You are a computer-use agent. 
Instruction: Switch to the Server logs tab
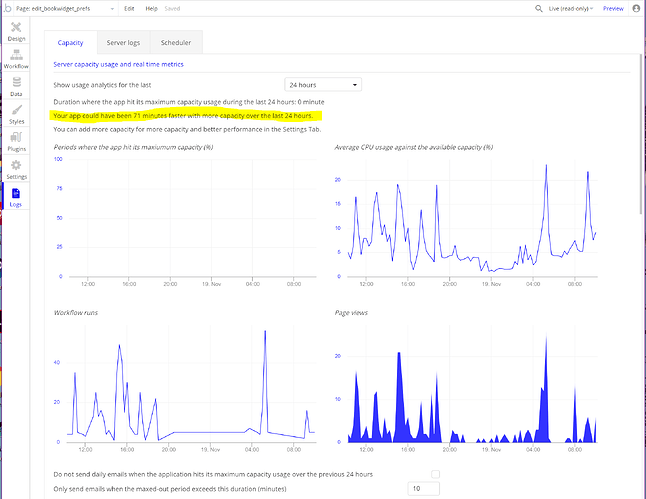tap(123, 42)
